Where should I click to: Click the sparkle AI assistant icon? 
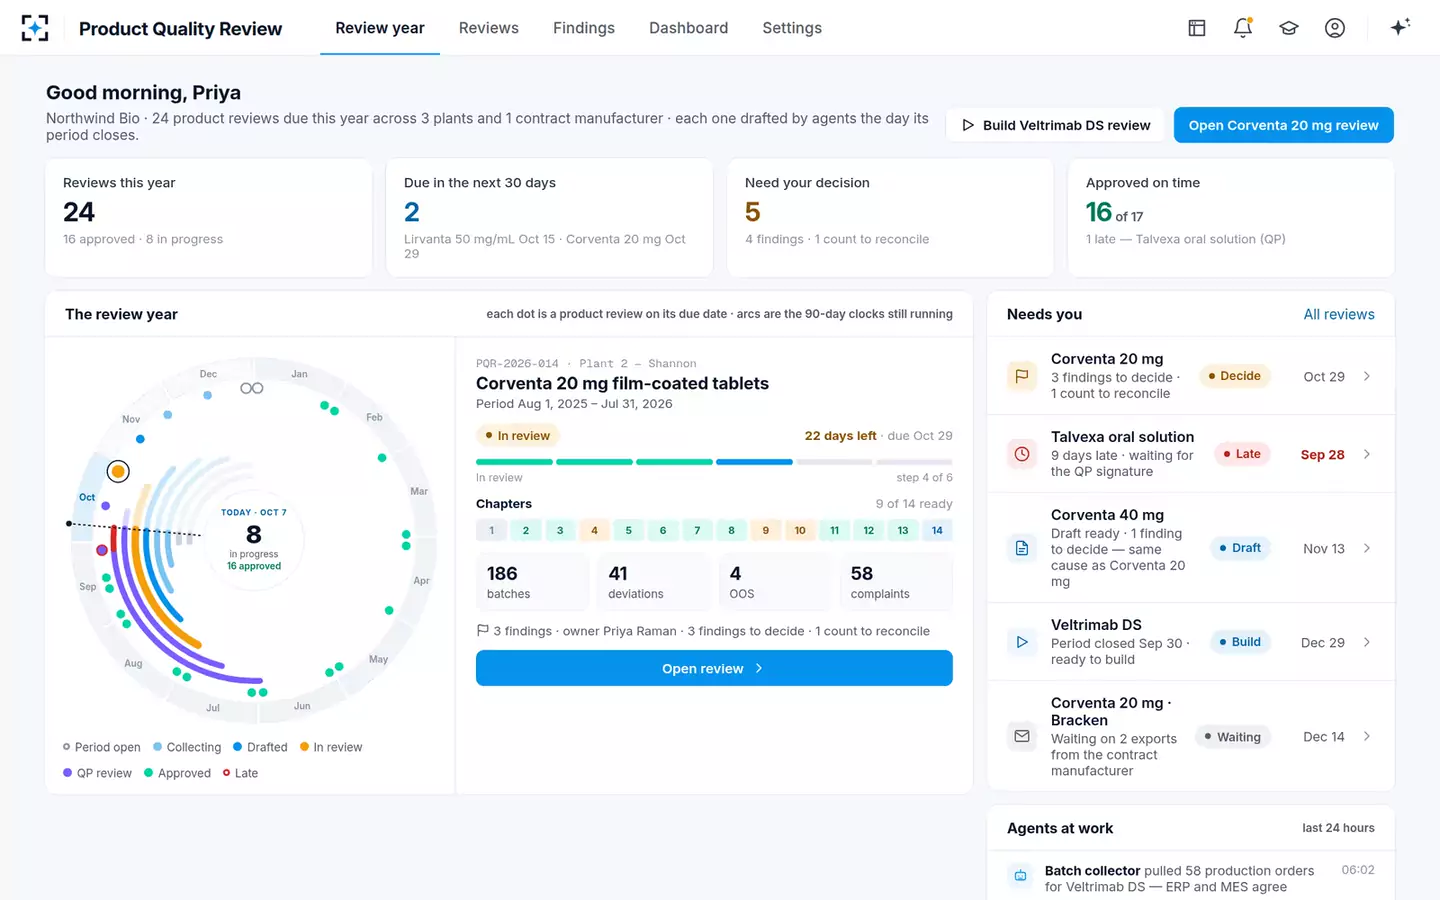coord(1400,27)
